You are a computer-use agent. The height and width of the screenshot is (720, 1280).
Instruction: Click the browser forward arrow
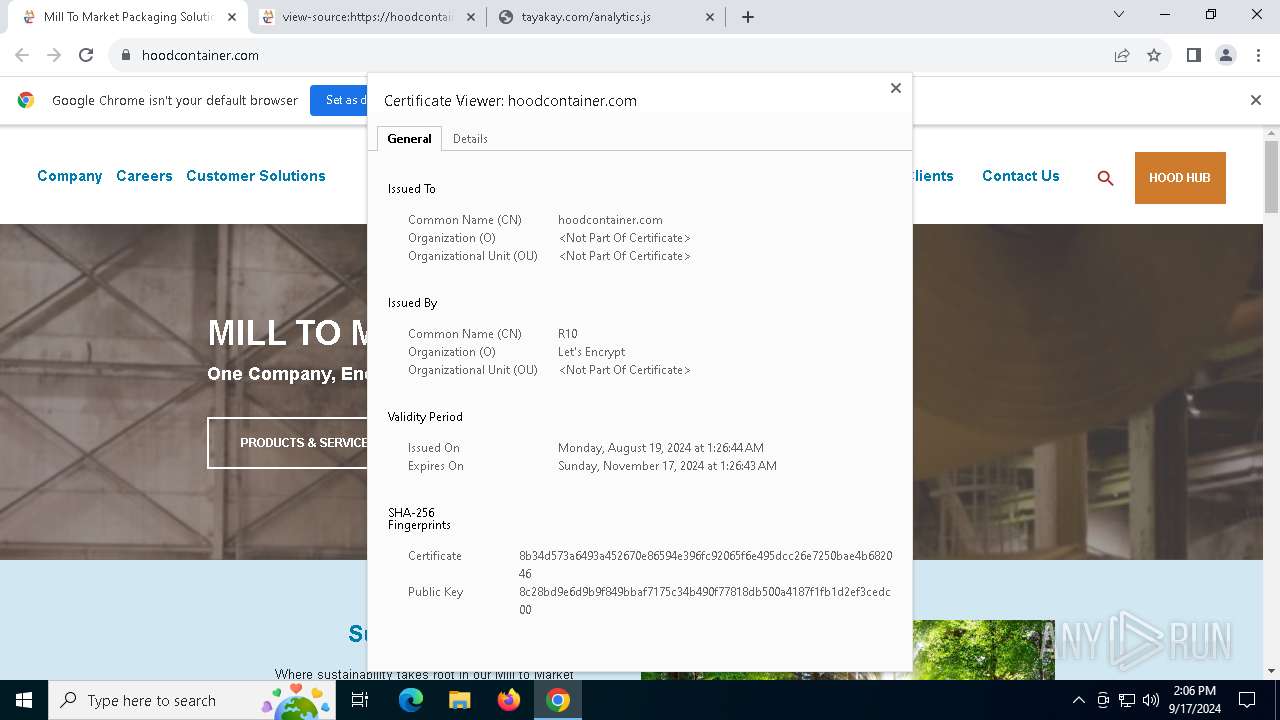(x=54, y=55)
